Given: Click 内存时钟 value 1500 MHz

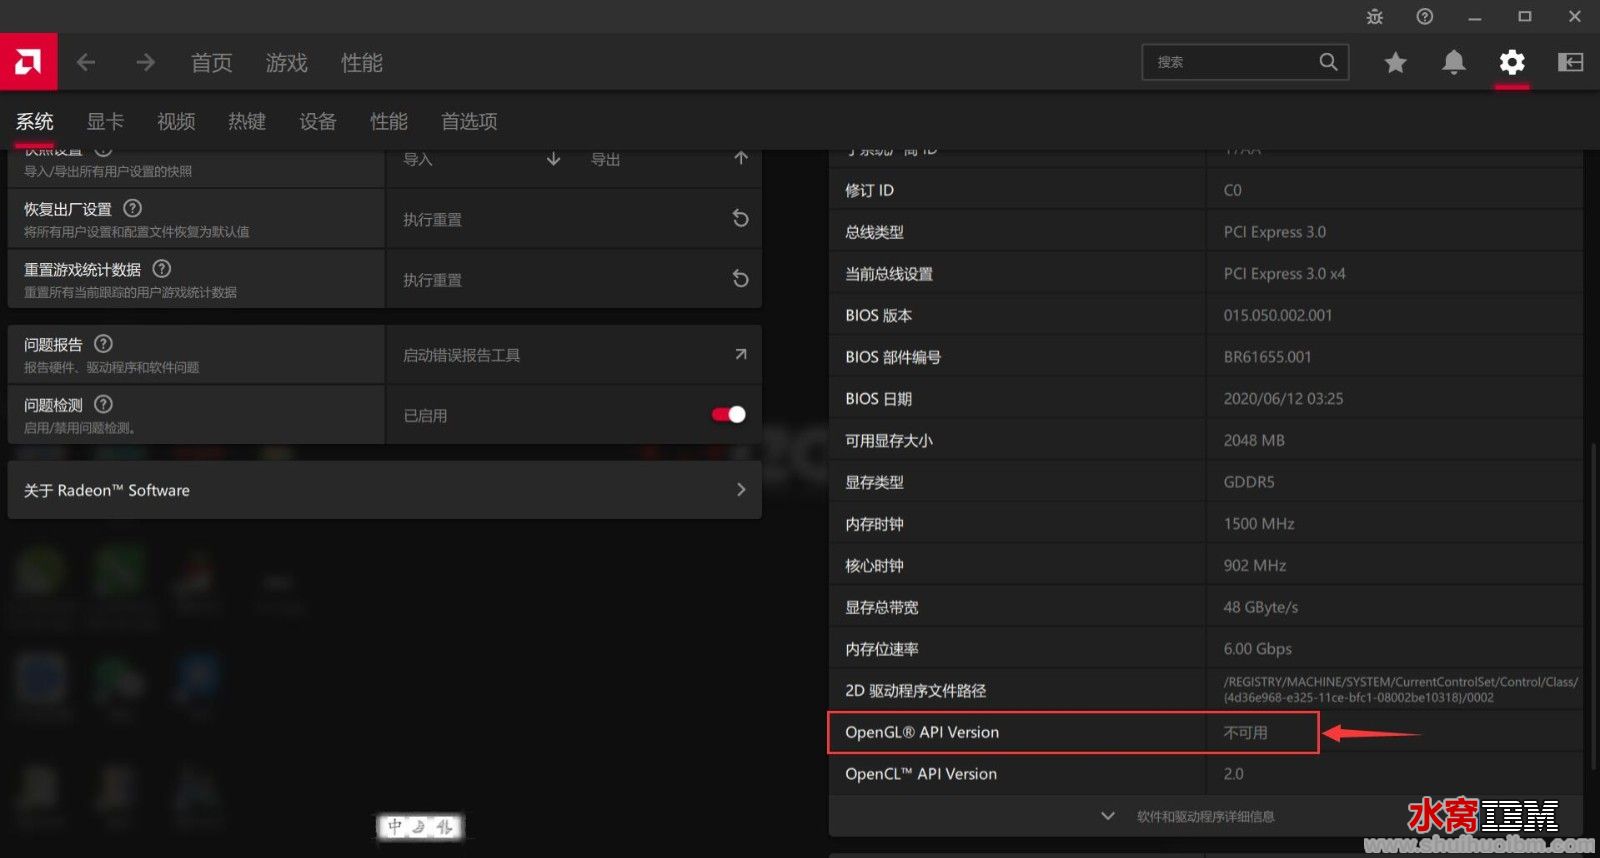Looking at the screenshot, I should (x=1259, y=524).
